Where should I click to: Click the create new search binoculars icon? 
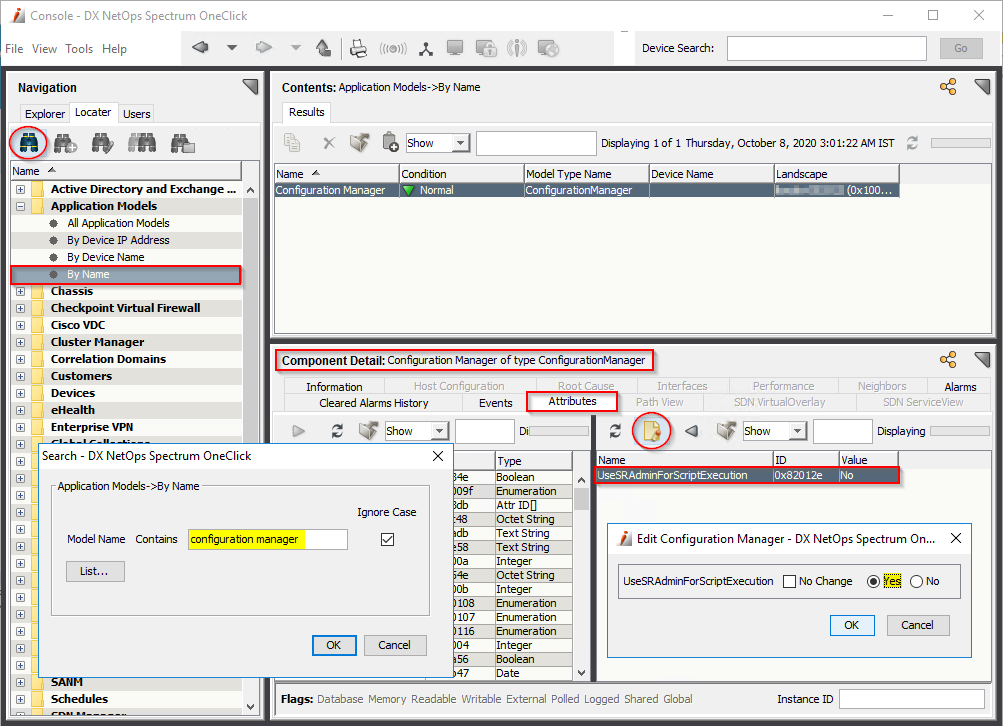click(66, 144)
